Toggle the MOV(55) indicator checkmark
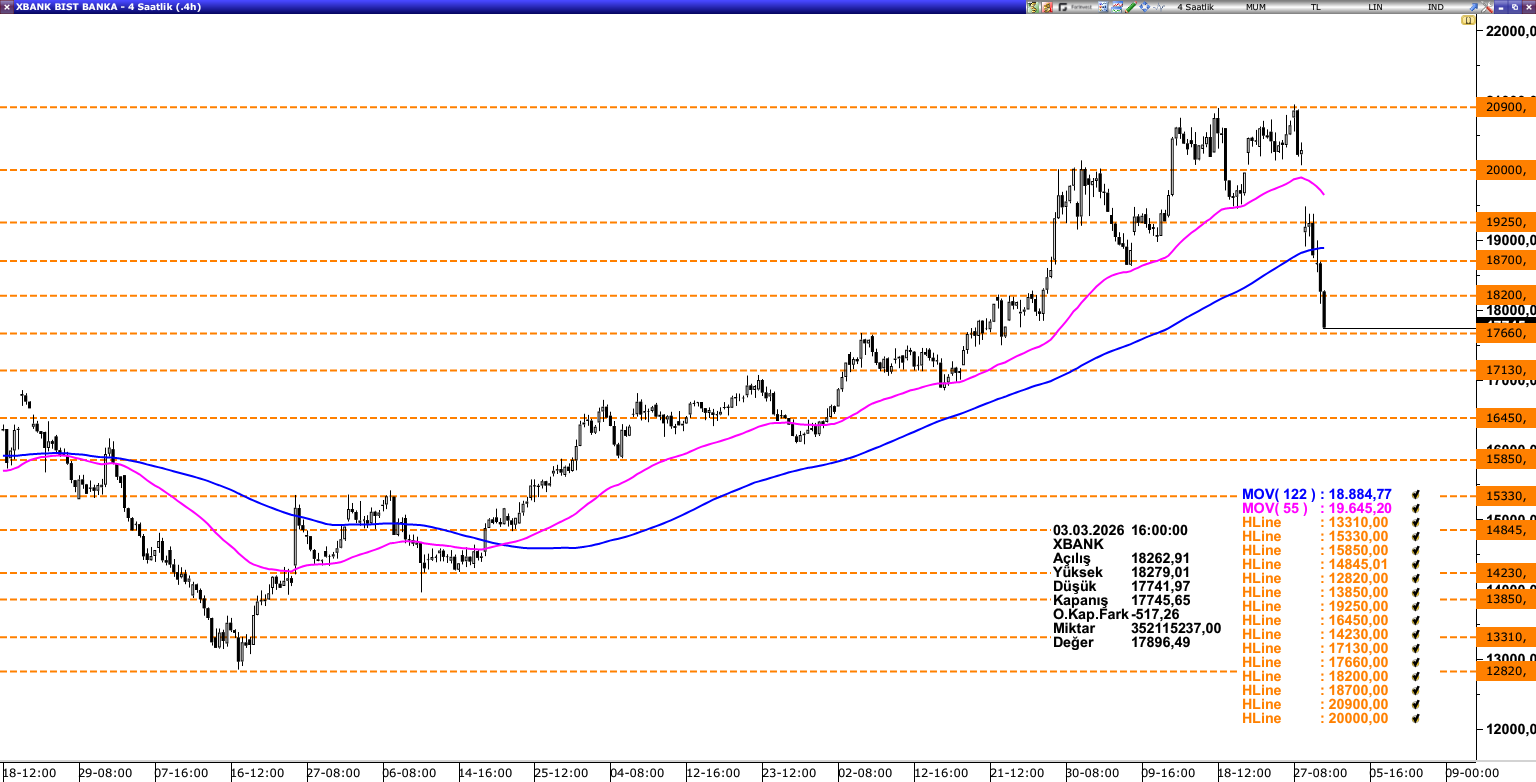The image size is (1536, 782). (1415, 508)
